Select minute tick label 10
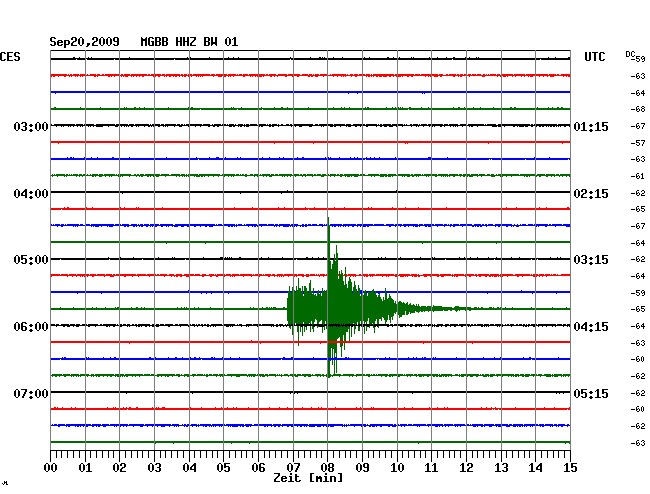 pyautogui.click(x=397, y=467)
